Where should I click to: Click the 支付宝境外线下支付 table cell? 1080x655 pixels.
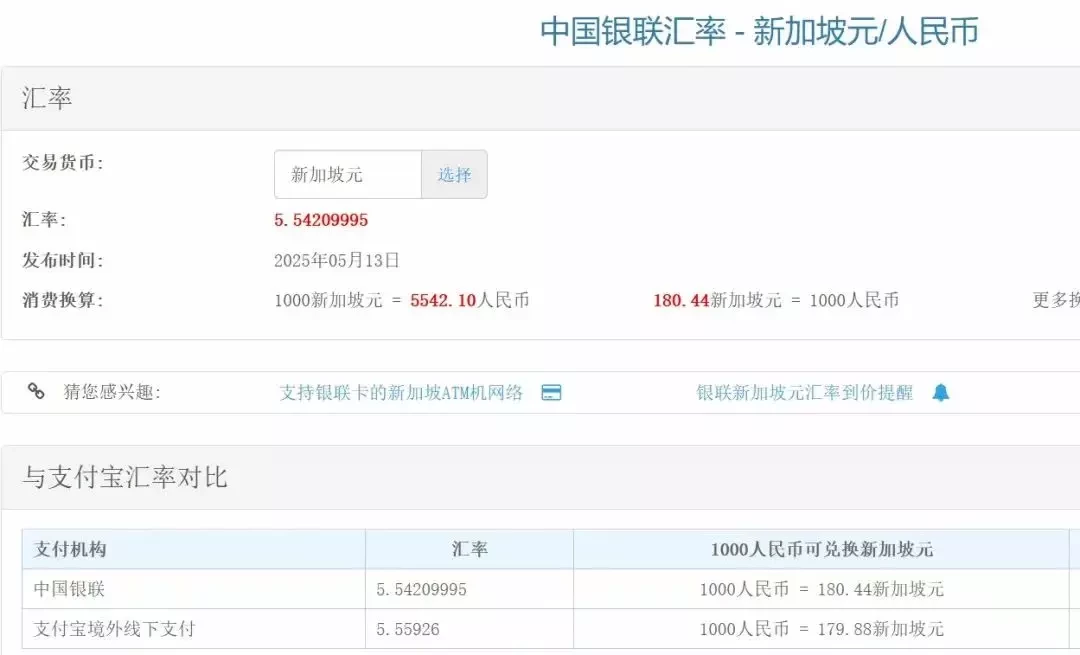(194, 629)
